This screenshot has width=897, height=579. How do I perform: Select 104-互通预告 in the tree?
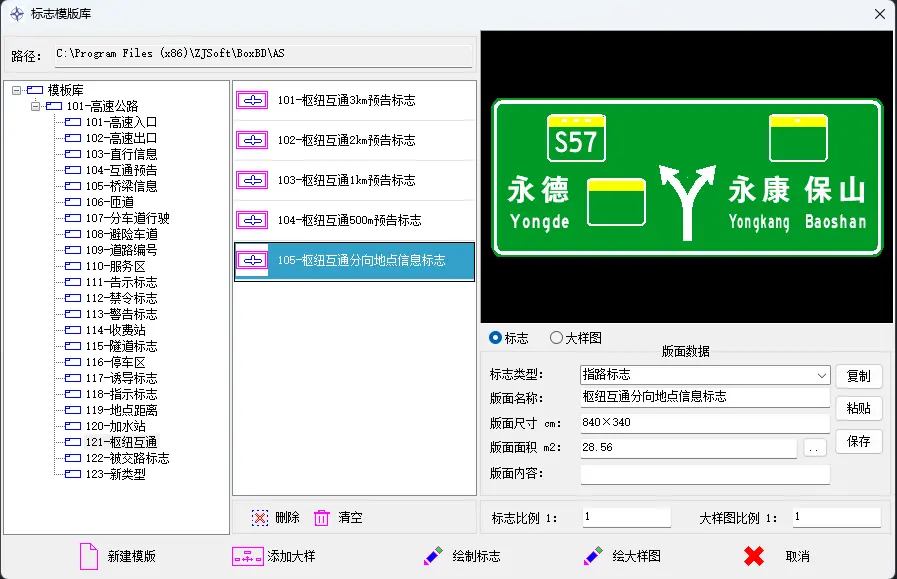click(x=120, y=170)
